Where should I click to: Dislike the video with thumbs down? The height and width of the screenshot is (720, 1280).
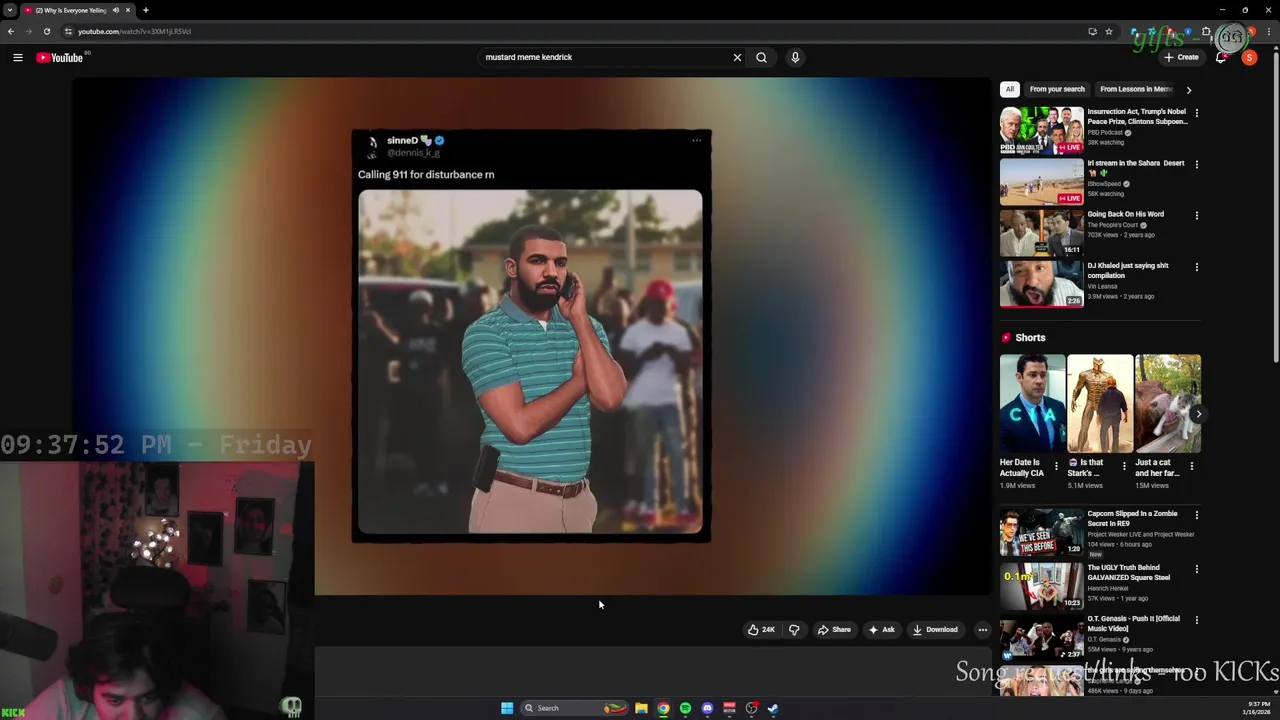coord(794,629)
